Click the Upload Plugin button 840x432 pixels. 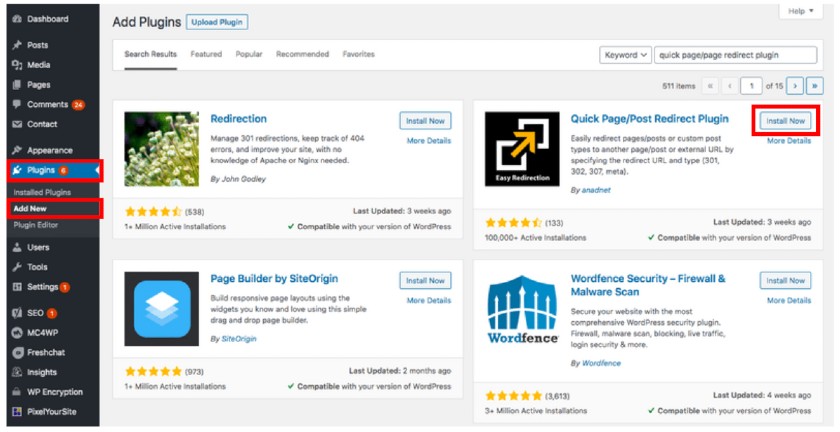217,22
